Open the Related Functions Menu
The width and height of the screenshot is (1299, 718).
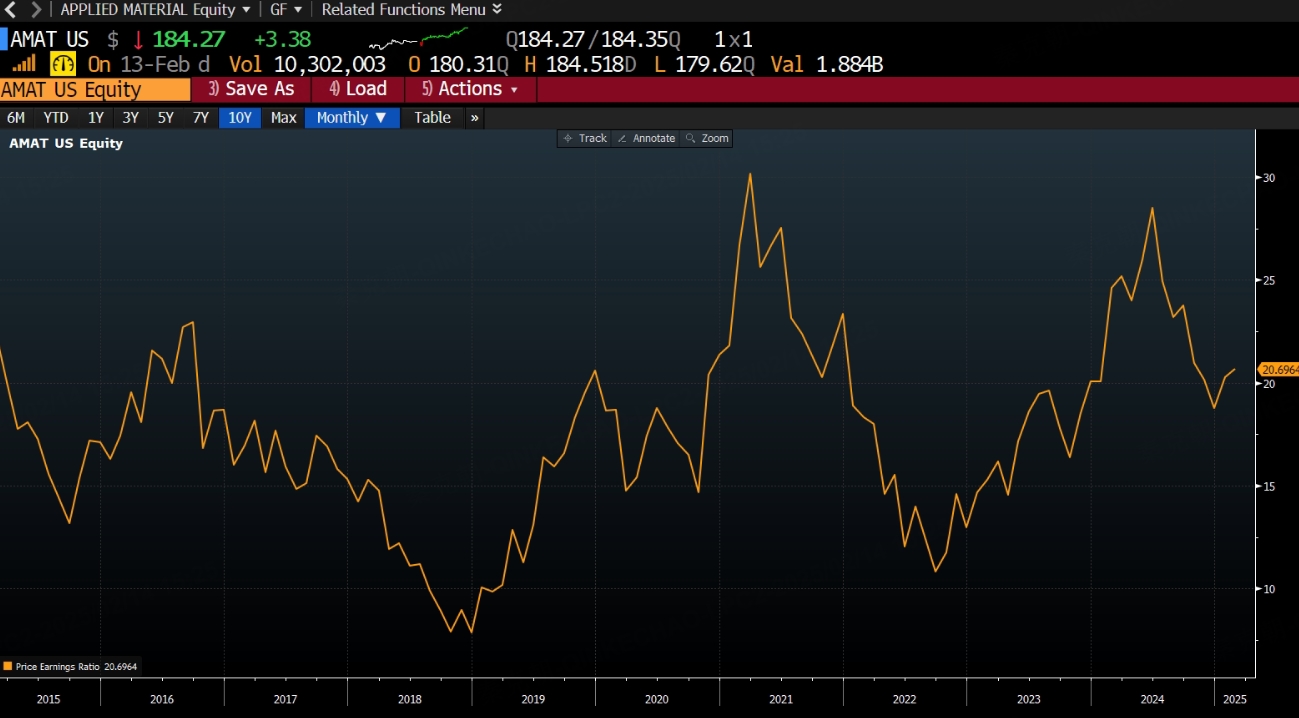412,10
